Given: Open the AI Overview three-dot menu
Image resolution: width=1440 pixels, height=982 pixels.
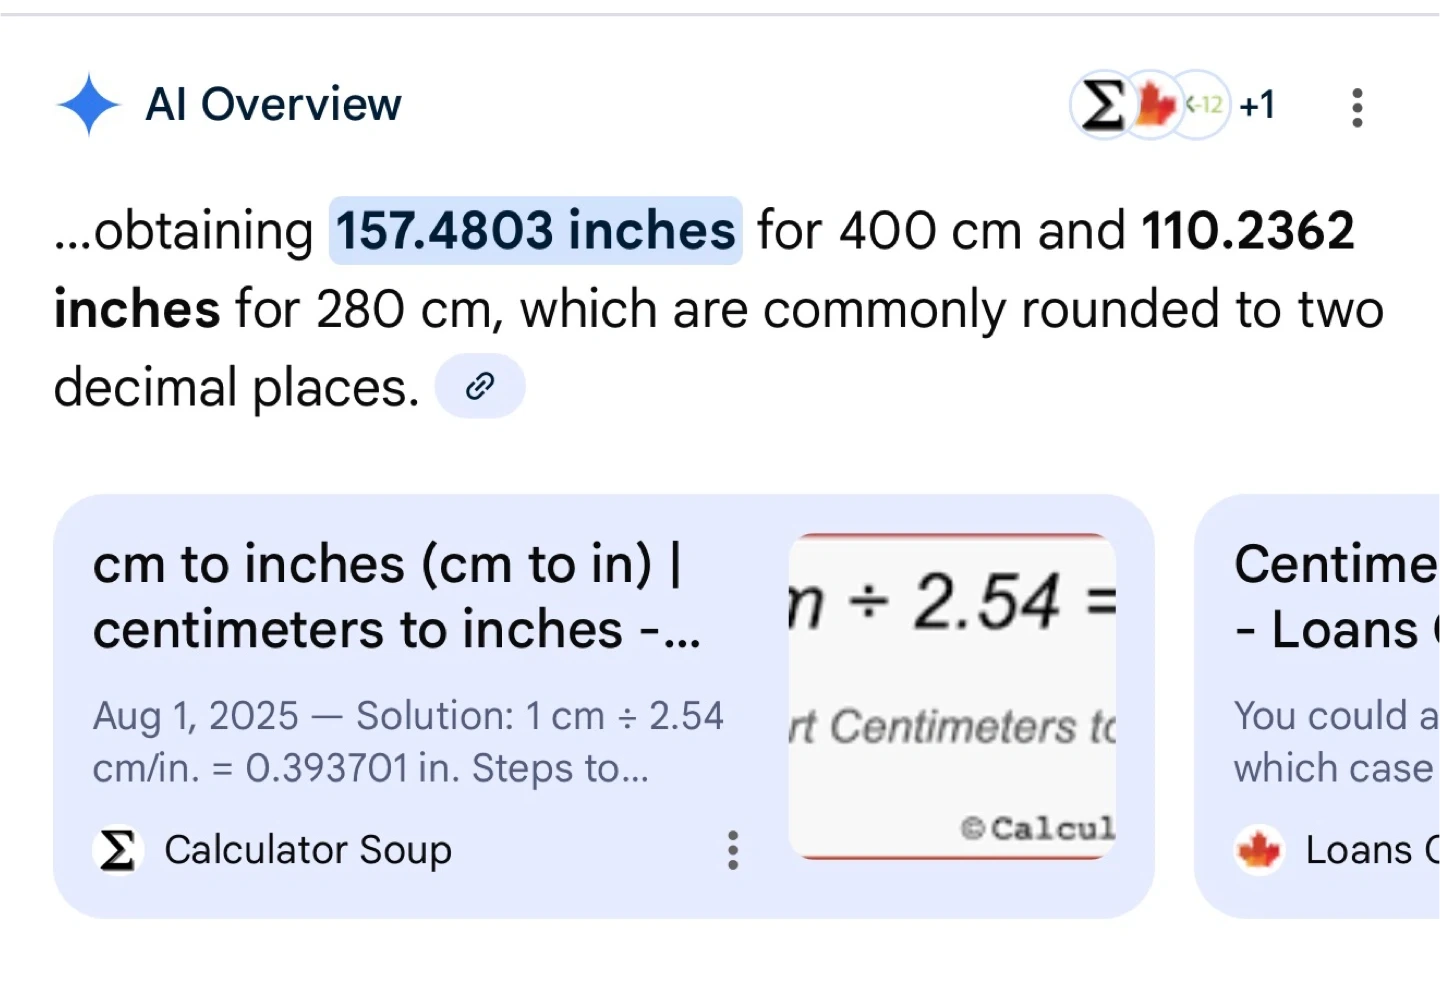Looking at the screenshot, I should 1357,107.
